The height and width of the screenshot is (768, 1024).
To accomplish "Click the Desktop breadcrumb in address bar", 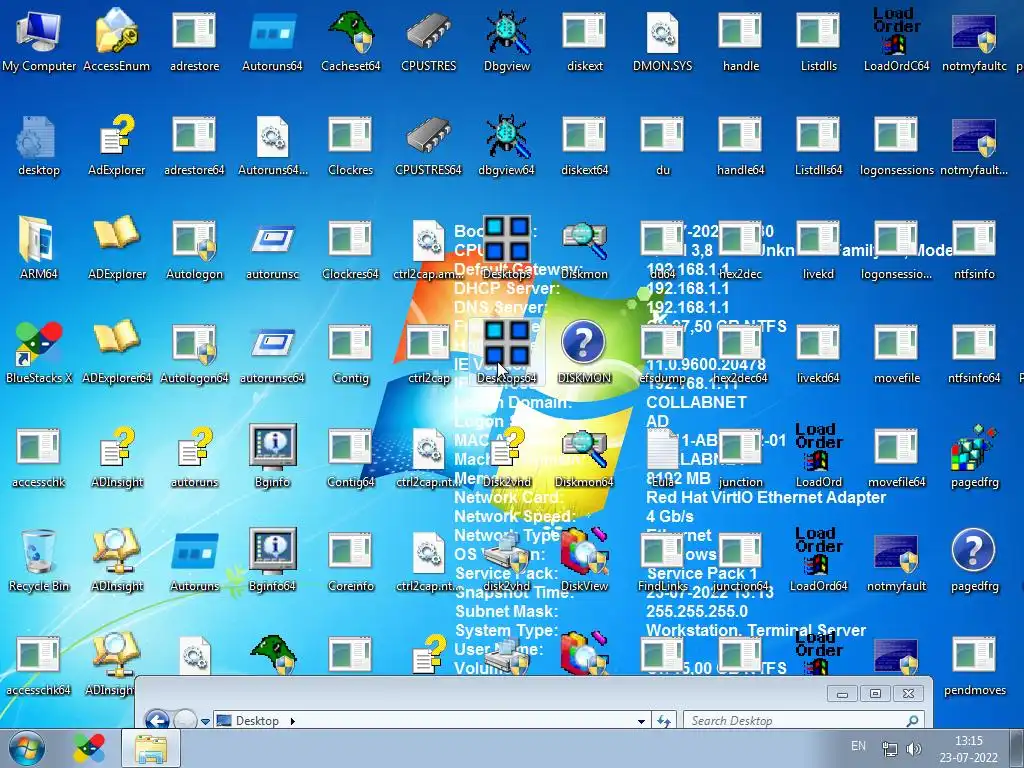I will tap(257, 721).
